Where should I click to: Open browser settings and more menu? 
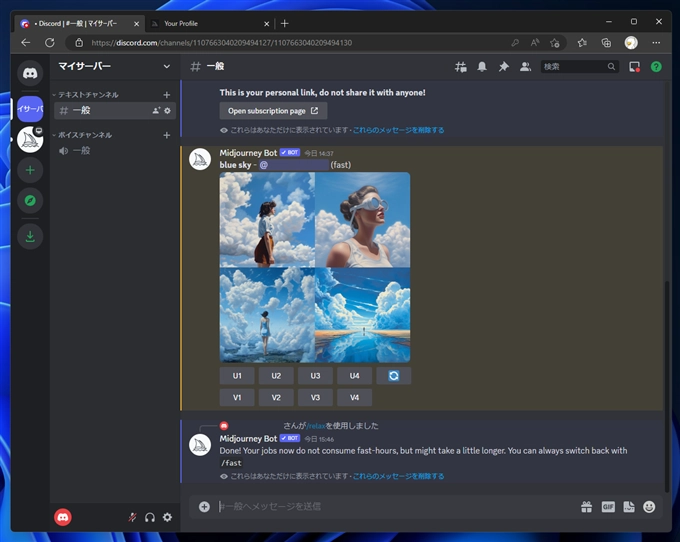(x=656, y=42)
